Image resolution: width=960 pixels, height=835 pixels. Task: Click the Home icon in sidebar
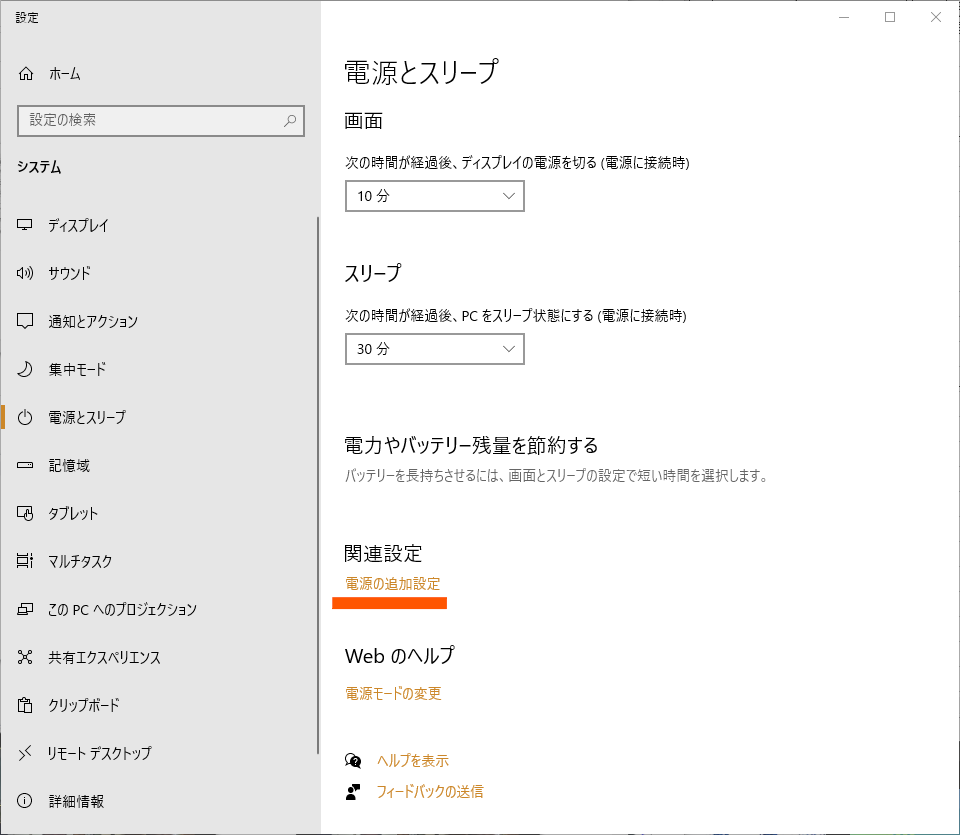(x=26, y=74)
